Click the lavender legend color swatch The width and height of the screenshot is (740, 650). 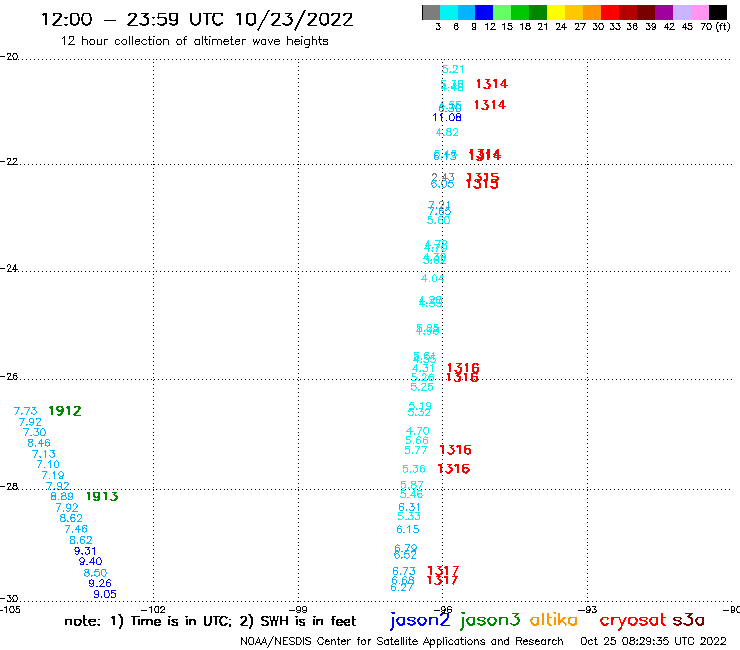click(x=682, y=12)
